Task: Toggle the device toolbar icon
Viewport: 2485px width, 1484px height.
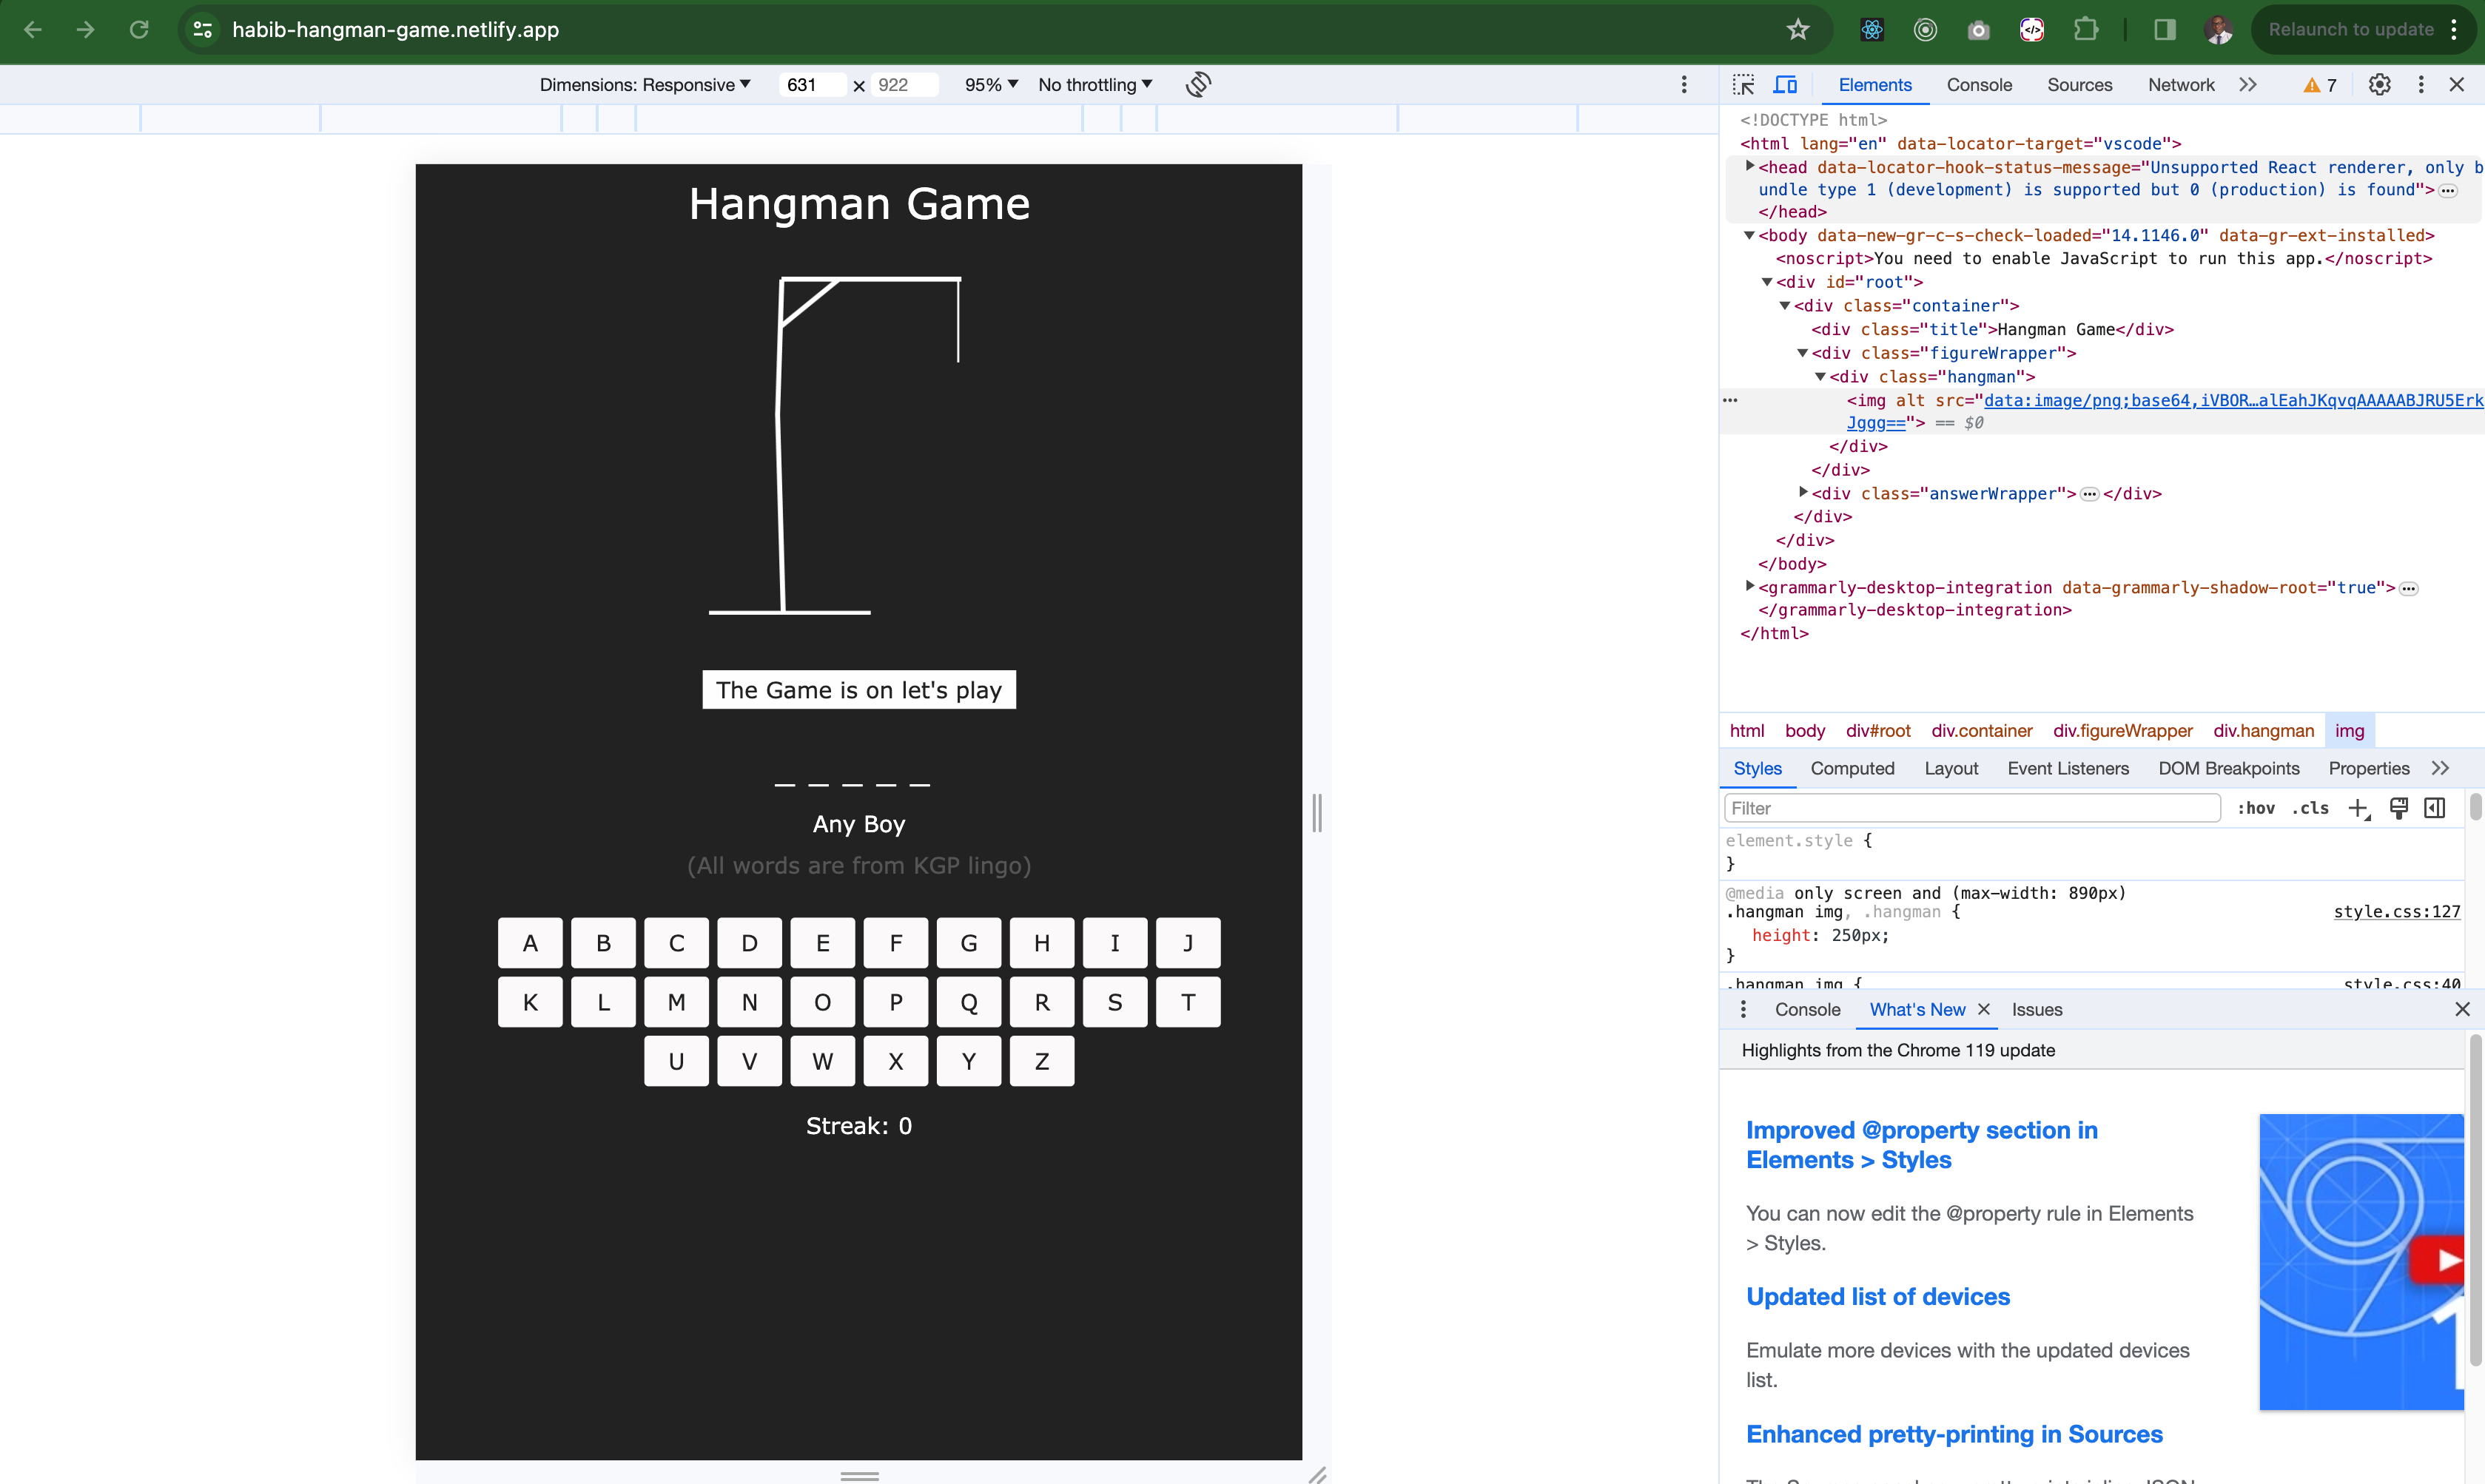Action: (x=1785, y=85)
